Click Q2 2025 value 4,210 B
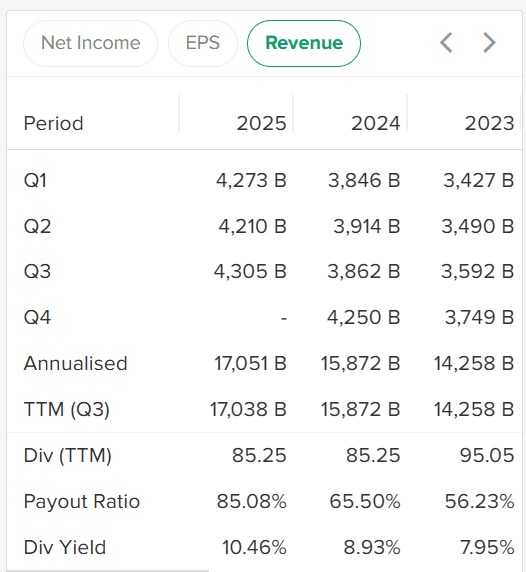The height and width of the screenshot is (572, 526). (x=252, y=226)
